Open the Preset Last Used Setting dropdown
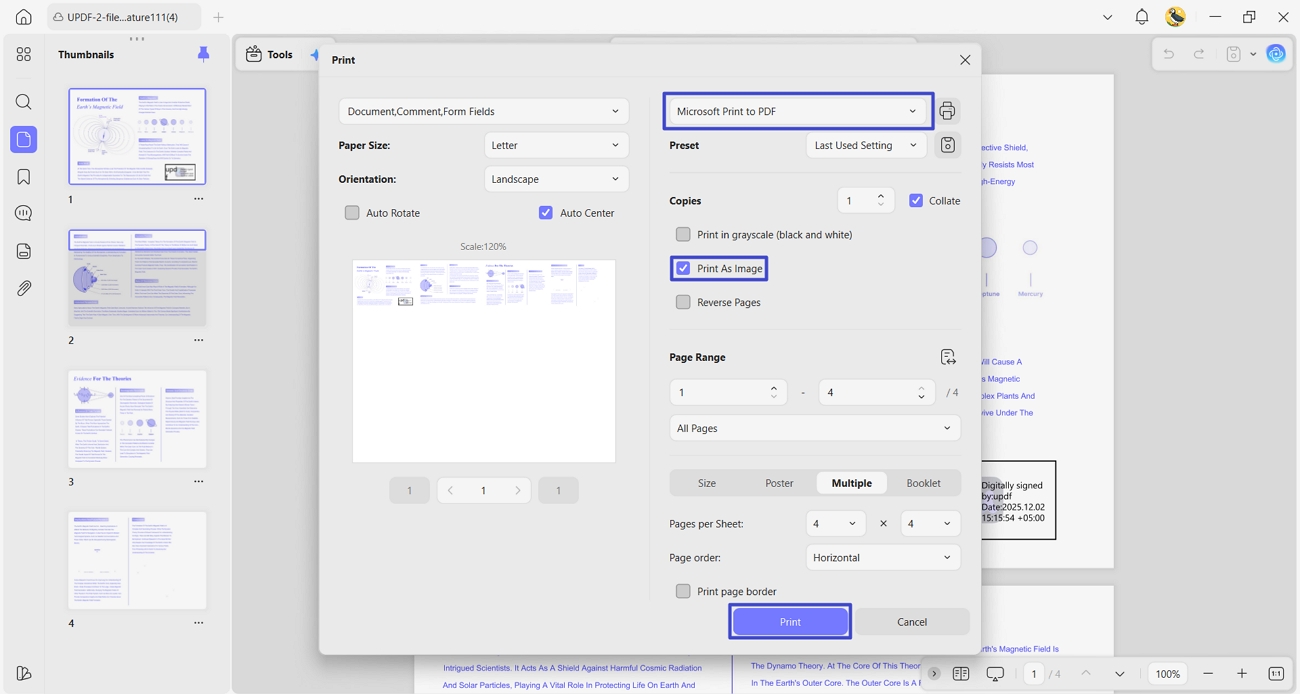The image size is (1300, 694). pos(866,145)
